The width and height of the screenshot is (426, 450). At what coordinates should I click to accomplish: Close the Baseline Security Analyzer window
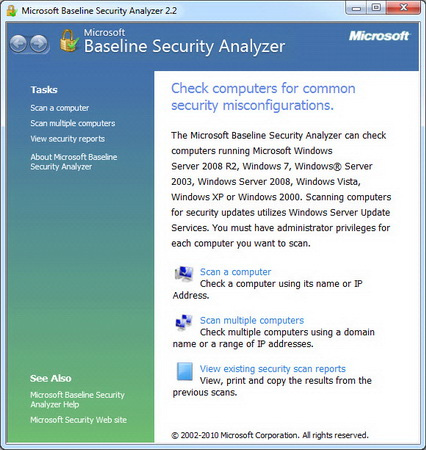[x=403, y=8]
